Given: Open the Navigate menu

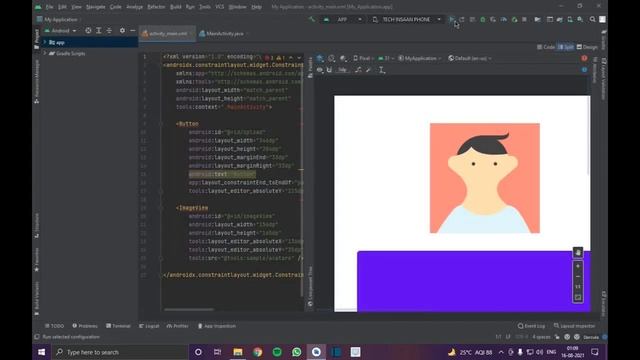Looking at the screenshot, I should 96,7.
